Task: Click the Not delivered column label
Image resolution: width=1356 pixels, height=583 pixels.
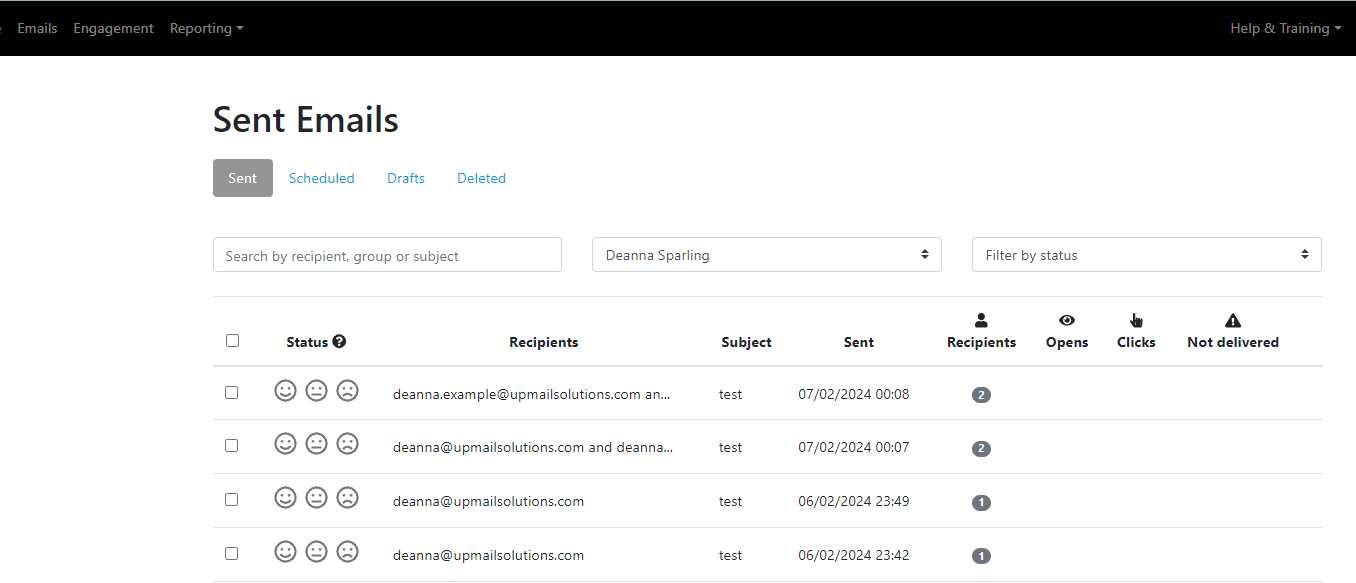Action: coord(1233,342)
